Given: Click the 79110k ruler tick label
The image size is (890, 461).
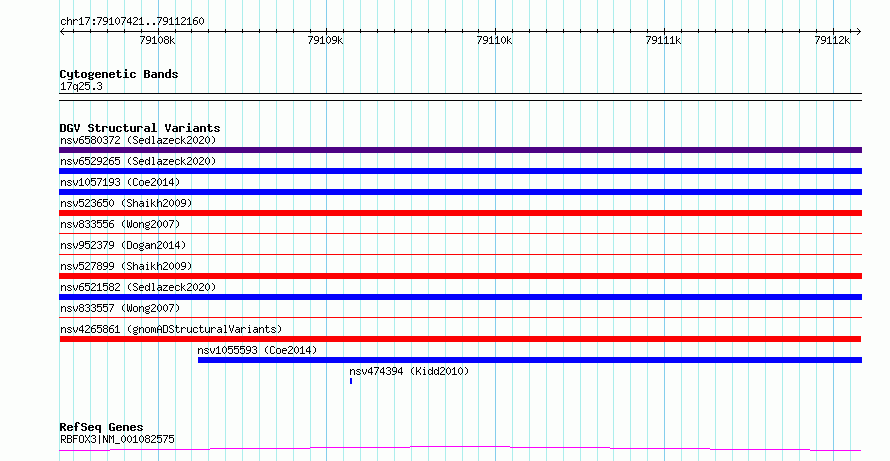Looking at the screenshot, I should [x=494, y=40].
